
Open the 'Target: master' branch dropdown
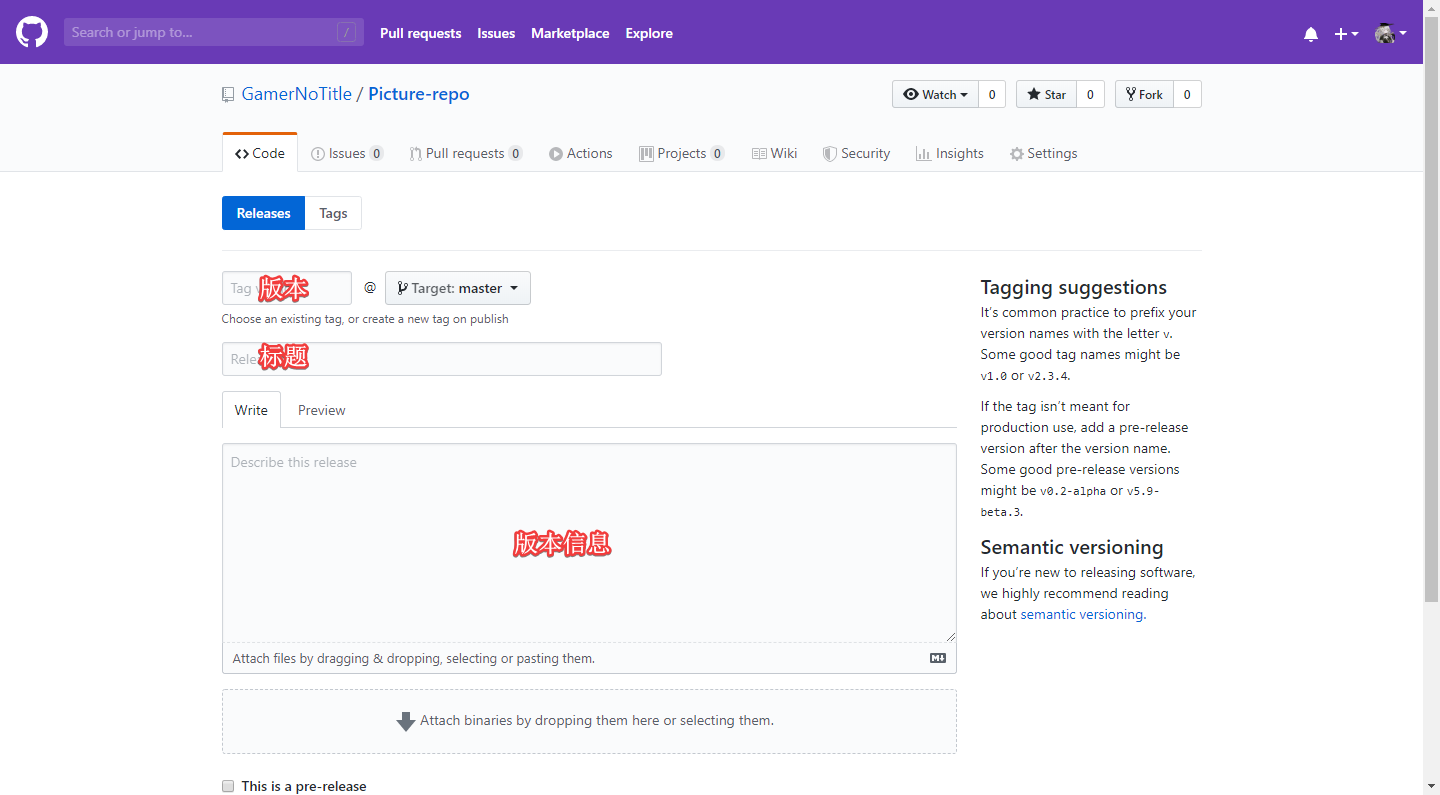(457, 288)
